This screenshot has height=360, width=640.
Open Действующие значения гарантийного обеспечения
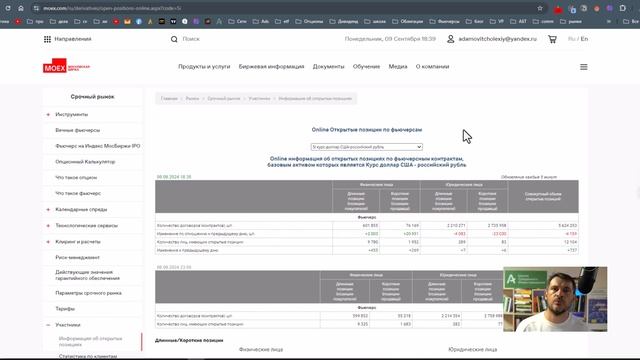87,275
